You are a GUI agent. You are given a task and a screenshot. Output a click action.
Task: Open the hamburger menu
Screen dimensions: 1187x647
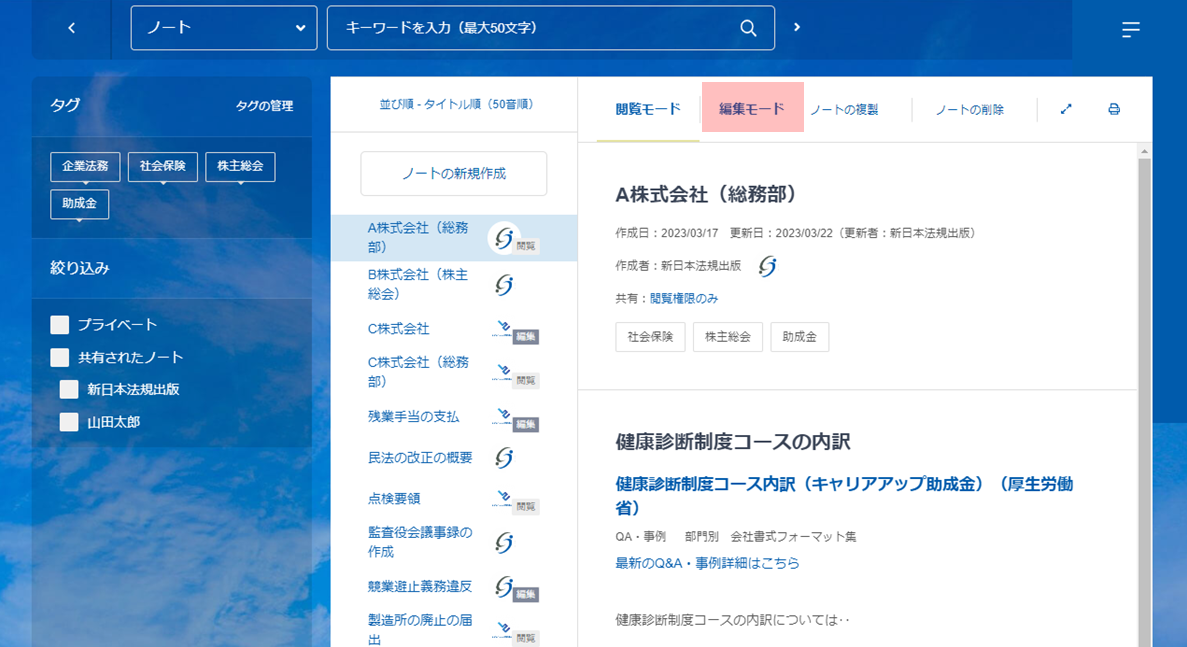[1130, 30]
